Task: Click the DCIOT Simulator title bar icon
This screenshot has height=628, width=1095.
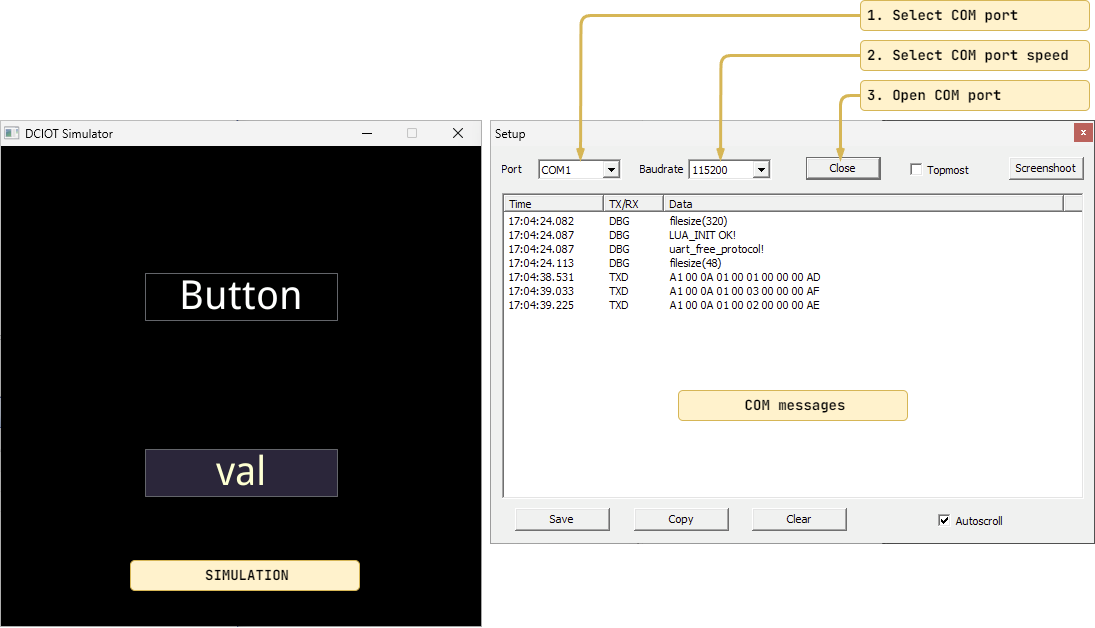Action: 12,133
